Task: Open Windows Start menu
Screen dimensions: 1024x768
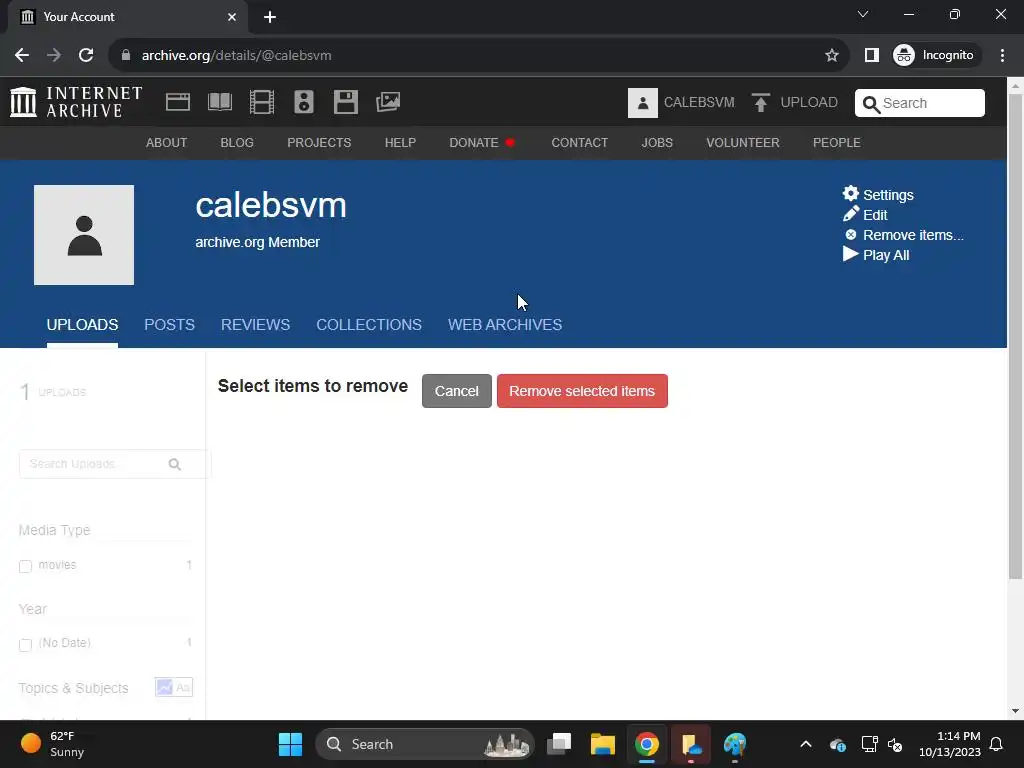Action: [x=290, y=744]
